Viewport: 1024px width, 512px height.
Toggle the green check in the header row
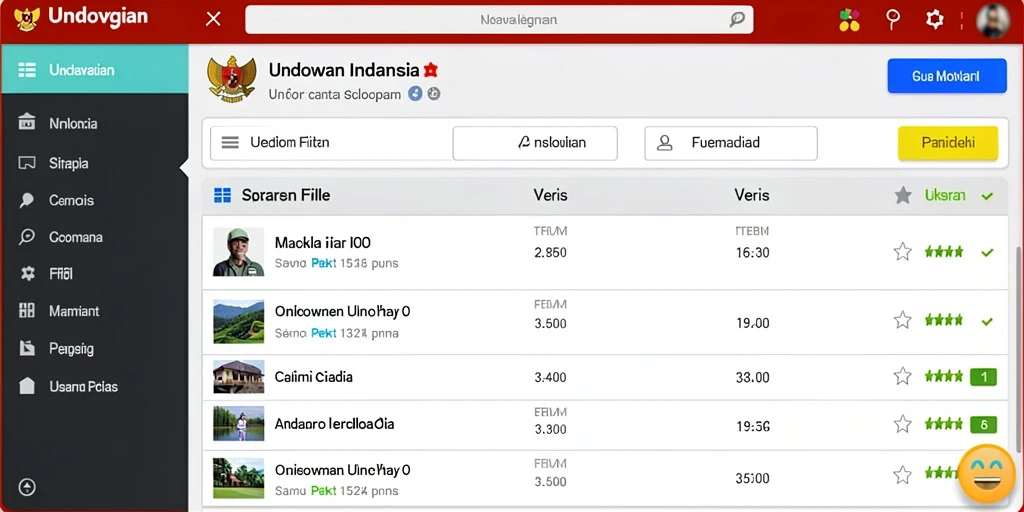987,196
